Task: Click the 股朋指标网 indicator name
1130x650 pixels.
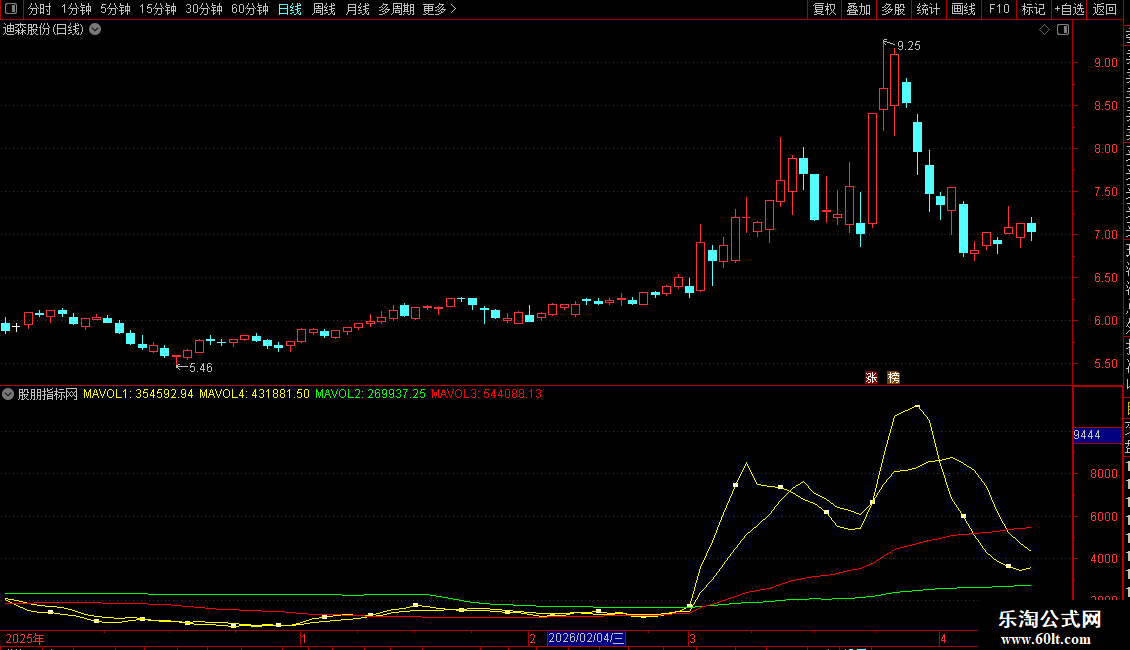Action: coord(48,394)
